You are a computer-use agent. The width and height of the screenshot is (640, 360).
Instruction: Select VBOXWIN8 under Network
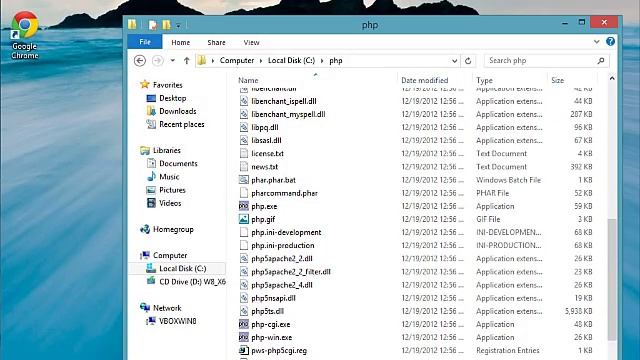178,321
